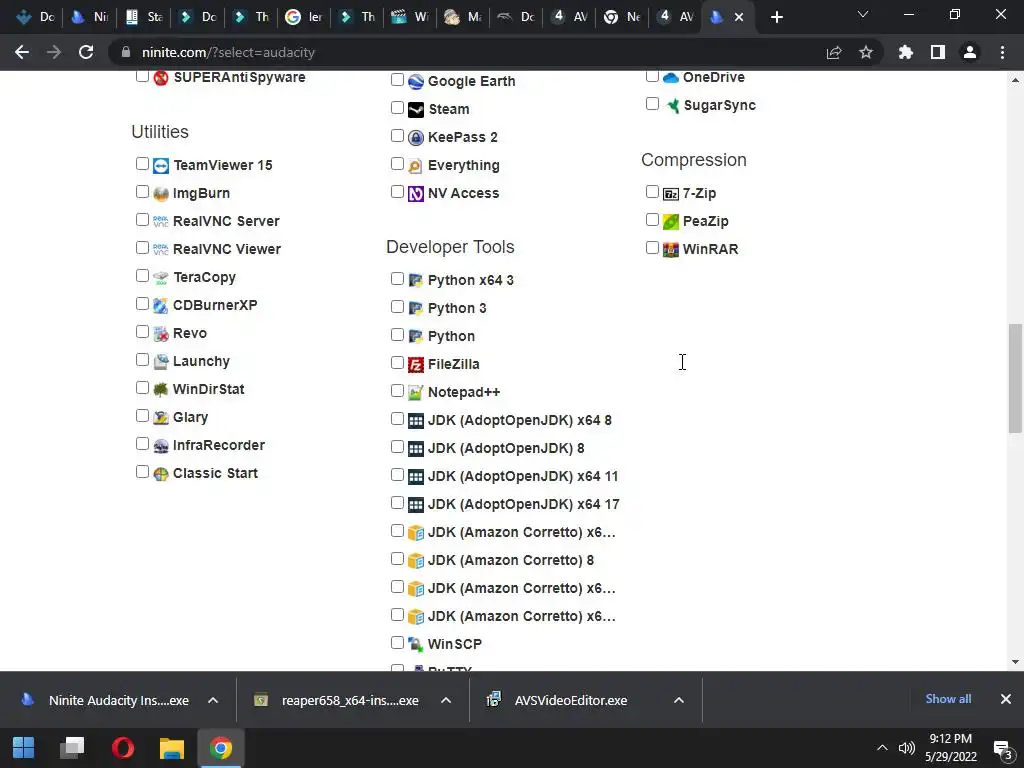The height and width of the screenshot is (768, 1024).
Task: Click the SugarSync bird icon
Action: [x=672, y=106]
